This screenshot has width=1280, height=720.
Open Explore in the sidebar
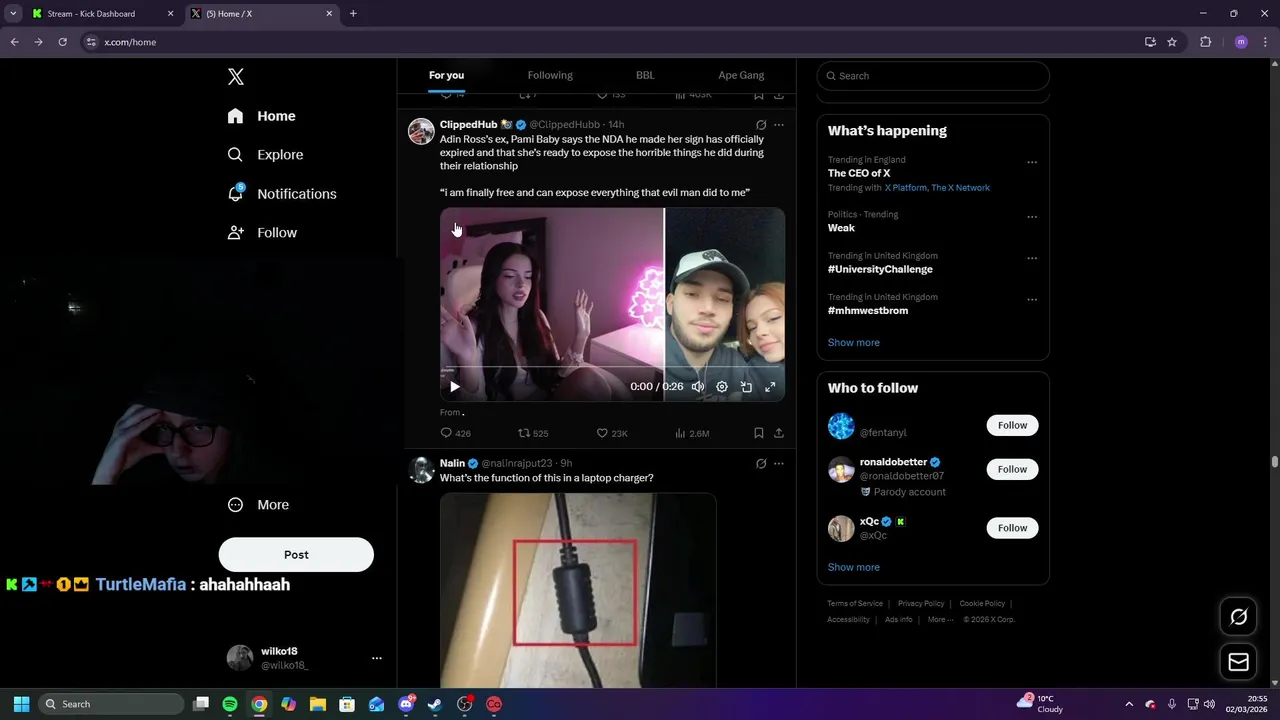pos(265,155)
